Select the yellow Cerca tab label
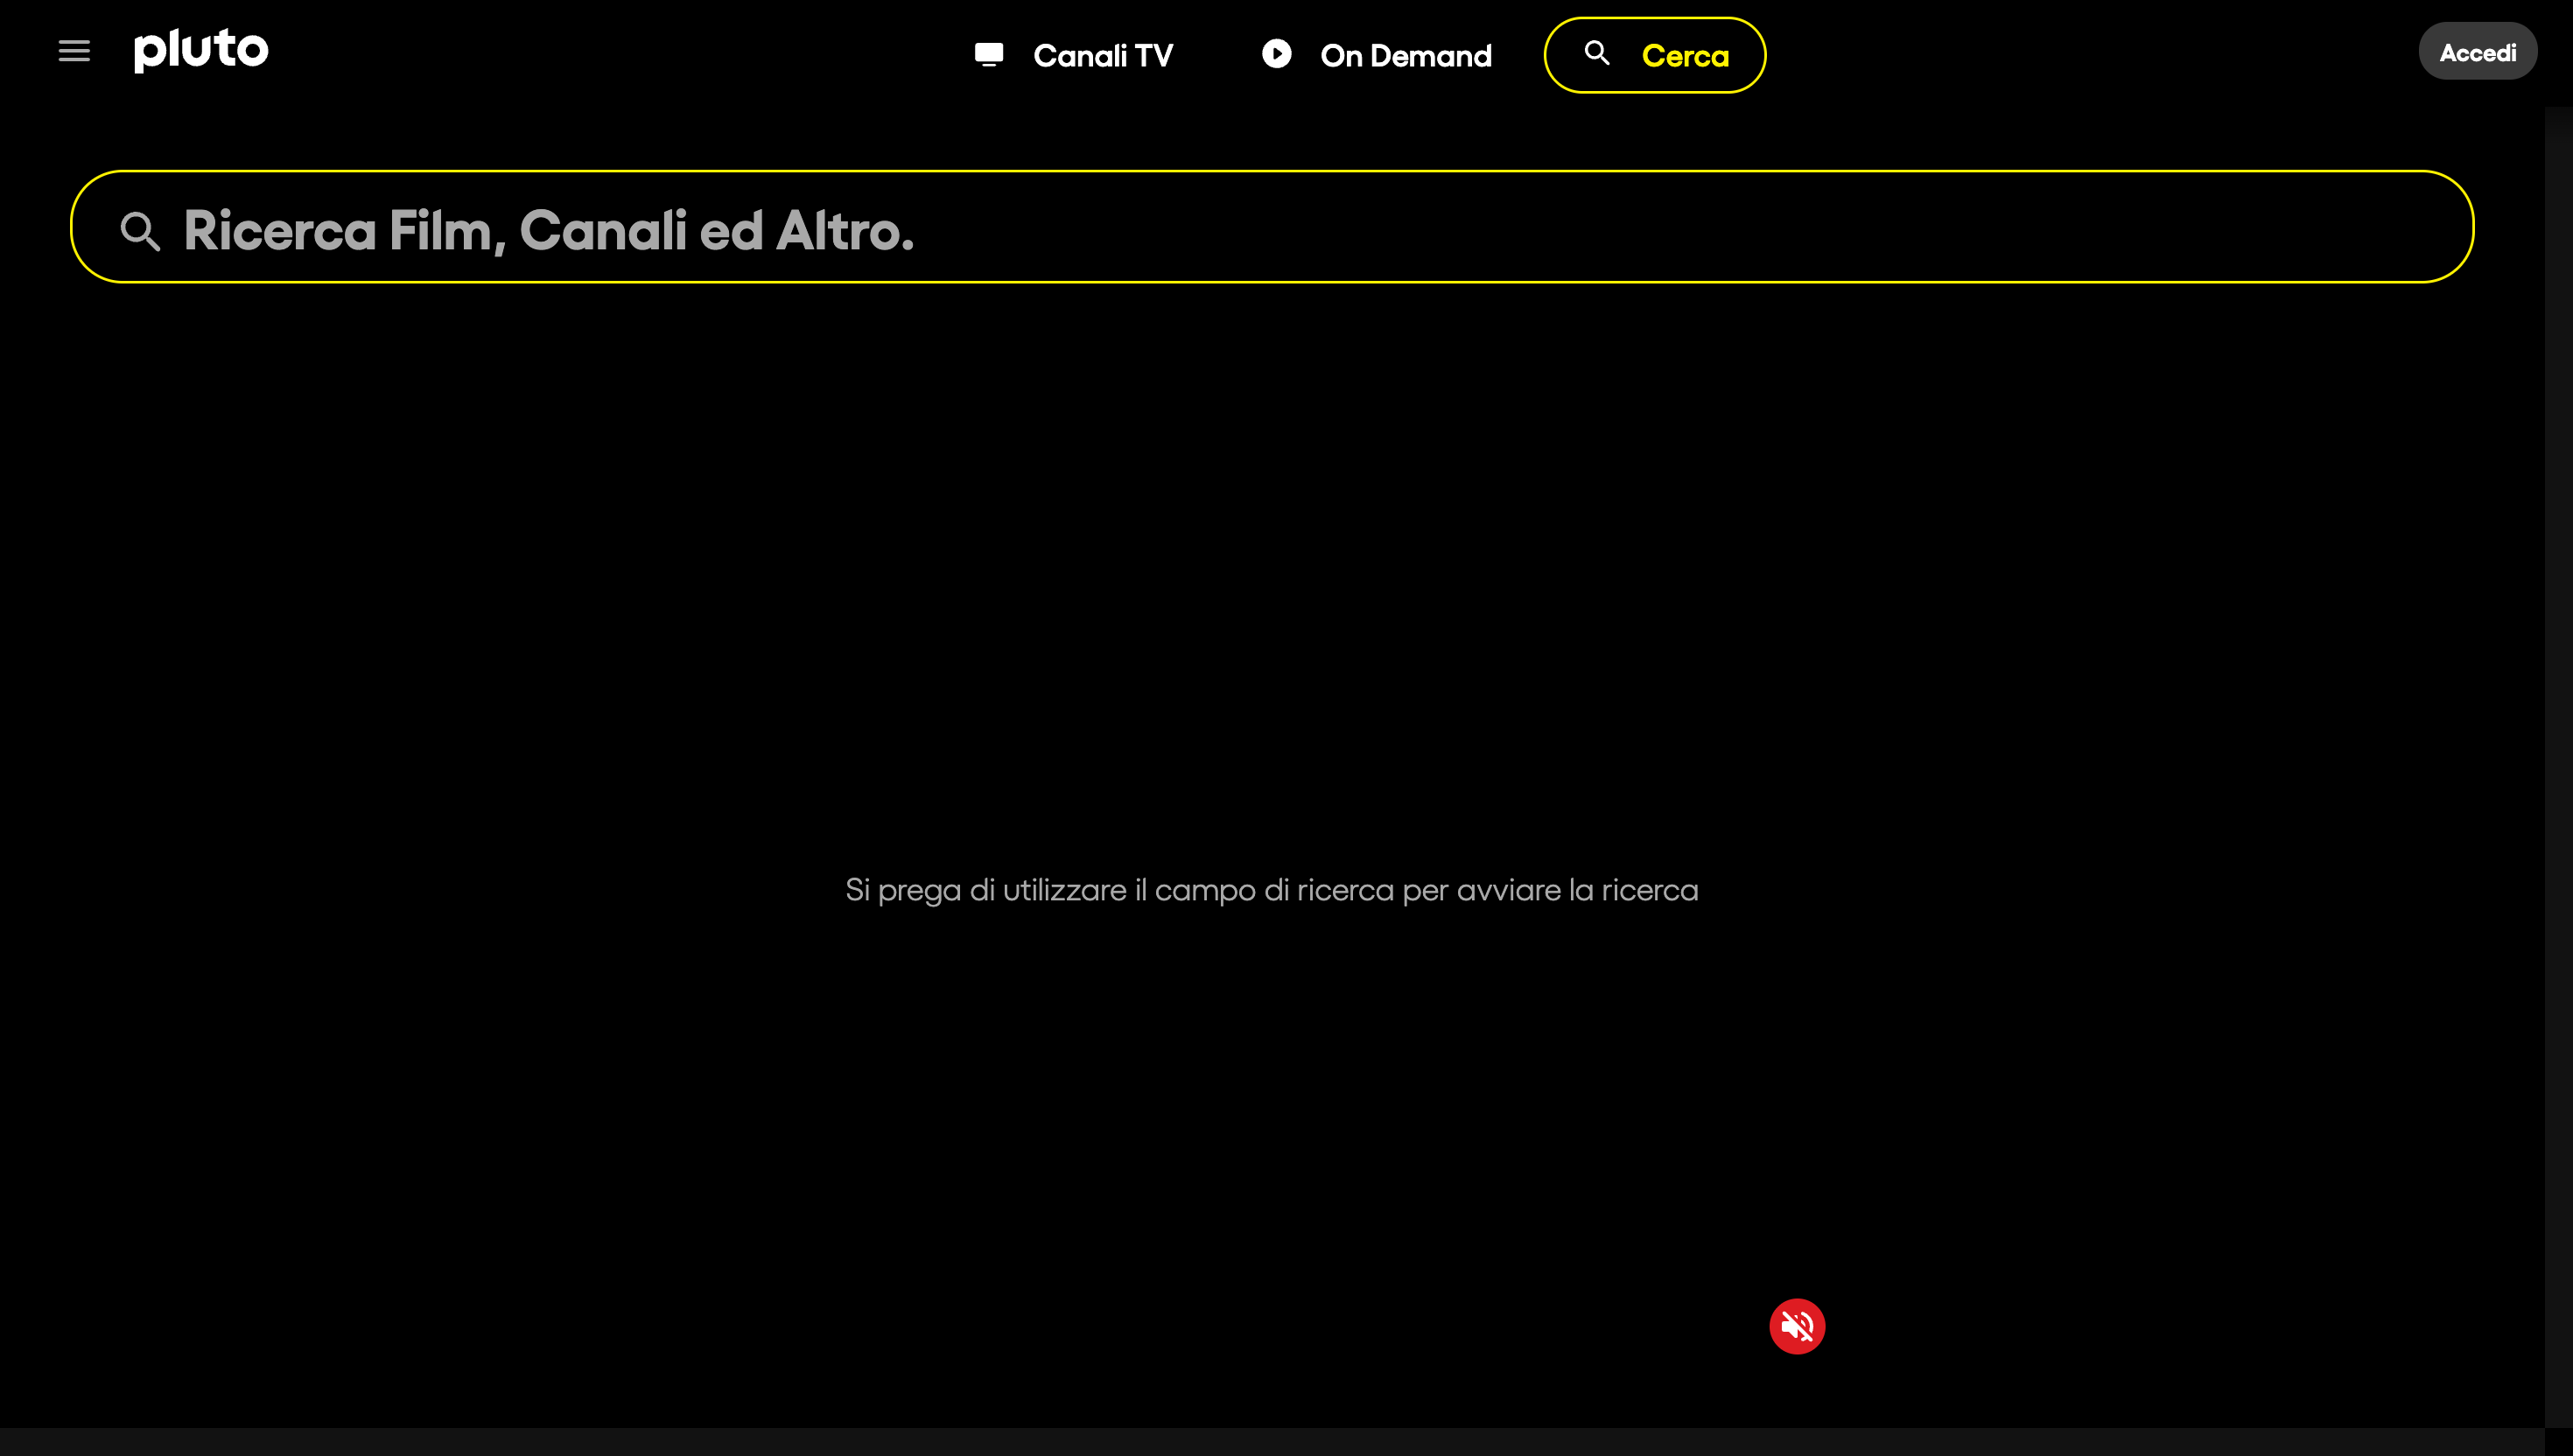Screen dimensions: 2573x1456 tap(1685, 56)
